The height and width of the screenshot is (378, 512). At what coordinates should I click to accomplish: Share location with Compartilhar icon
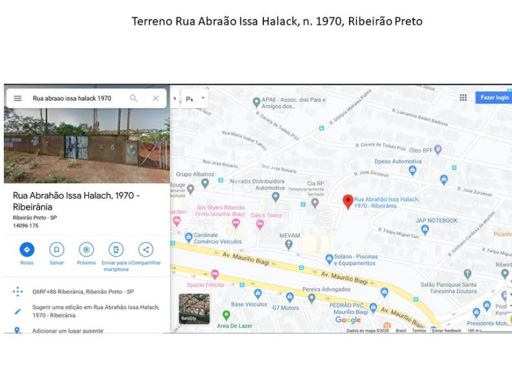pos(146,249)
